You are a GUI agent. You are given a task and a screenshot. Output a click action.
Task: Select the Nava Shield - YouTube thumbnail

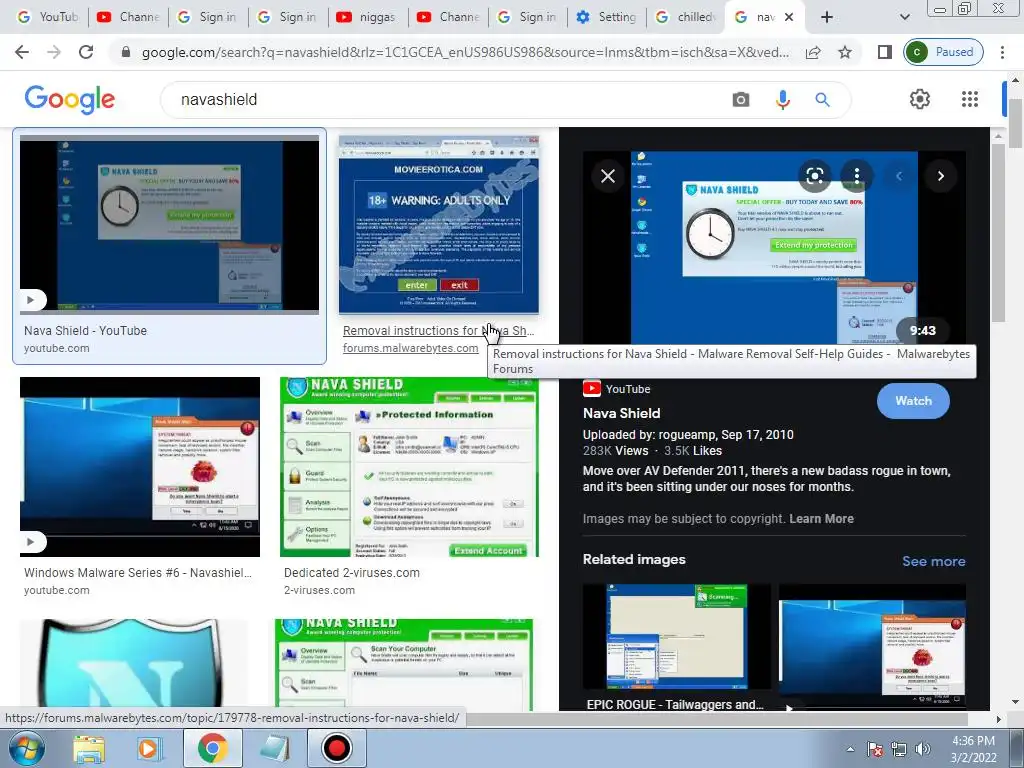[169, 224]
